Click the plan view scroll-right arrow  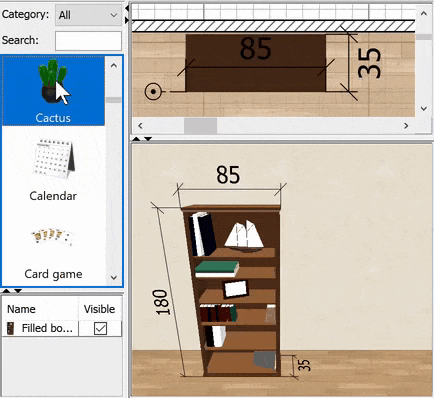406,126
